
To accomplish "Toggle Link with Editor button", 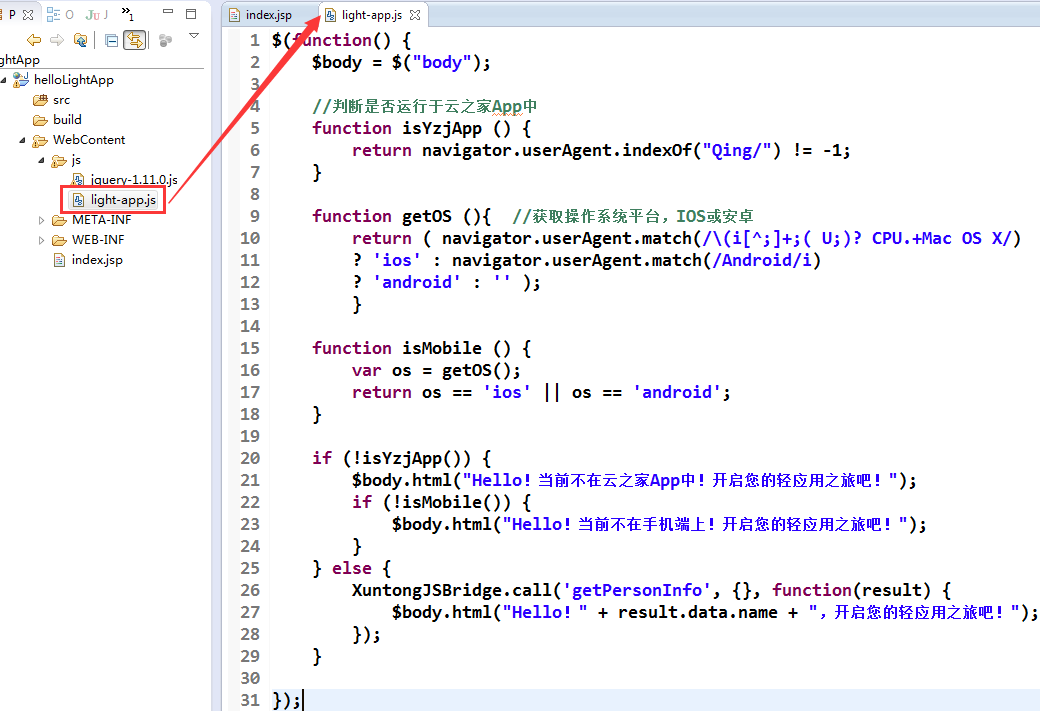I will [134, 40].
